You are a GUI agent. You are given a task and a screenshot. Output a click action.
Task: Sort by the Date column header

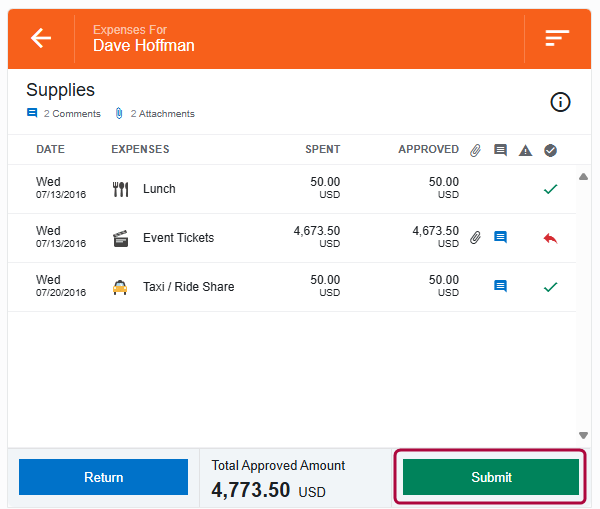coord(50,150)
